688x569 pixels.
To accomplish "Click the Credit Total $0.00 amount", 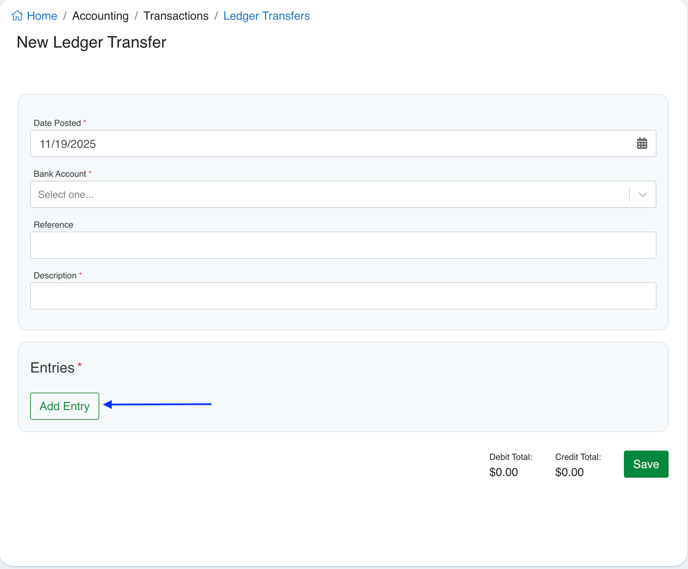I will (569, 472).
